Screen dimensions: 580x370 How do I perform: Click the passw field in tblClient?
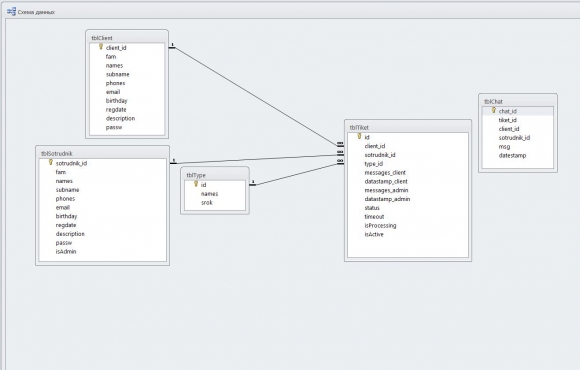127,127
